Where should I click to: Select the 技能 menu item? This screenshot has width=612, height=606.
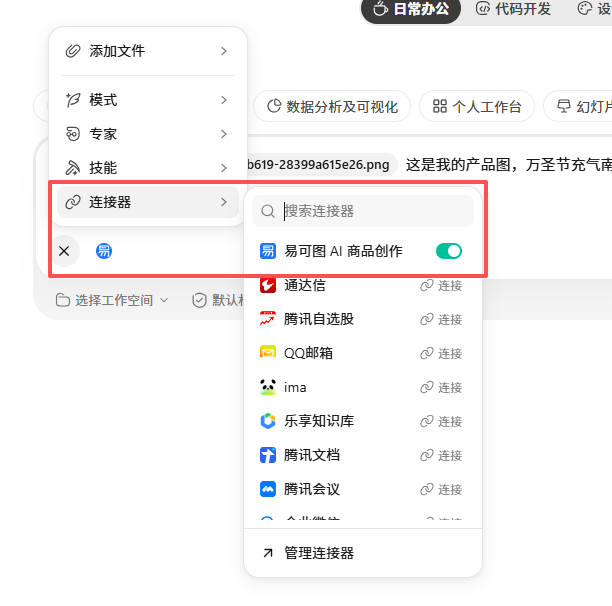click(148, 168)
